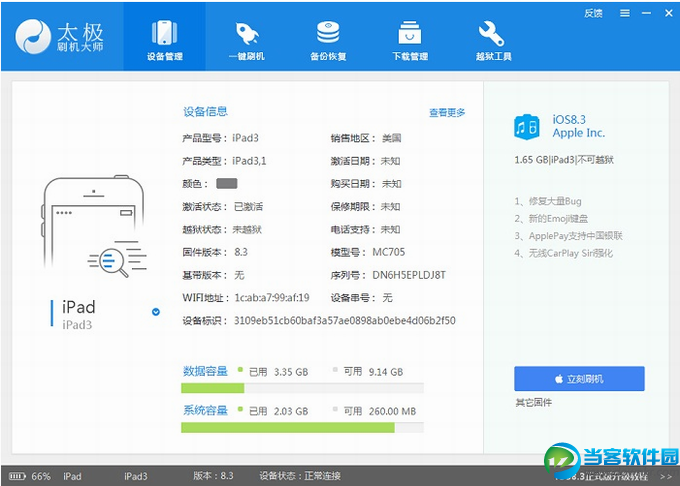
Task: Click the model number MC705
Action: [389, 252]
